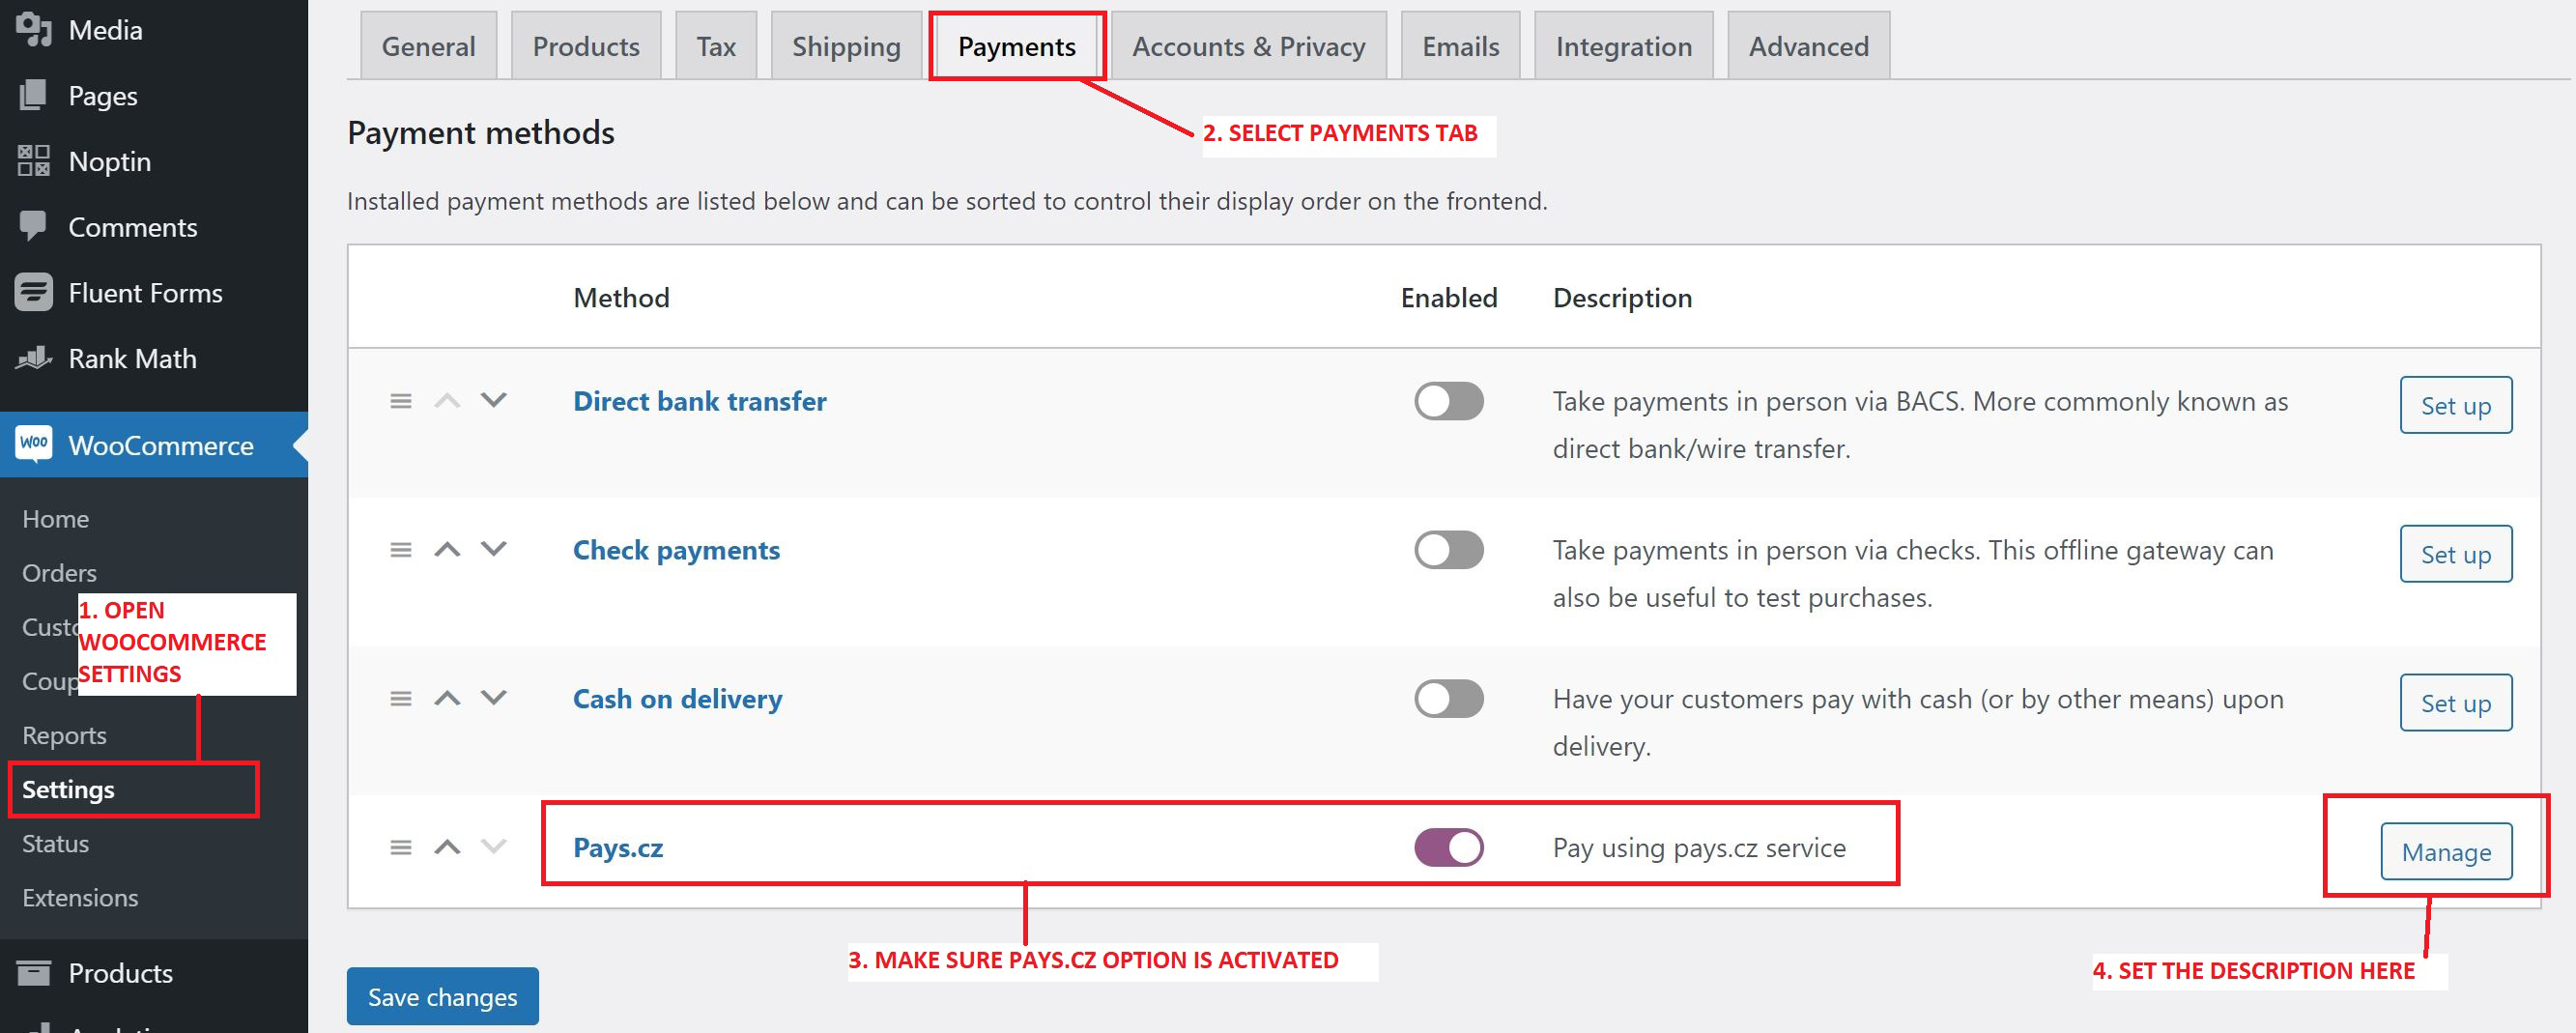Switch to the General tab

428,46
